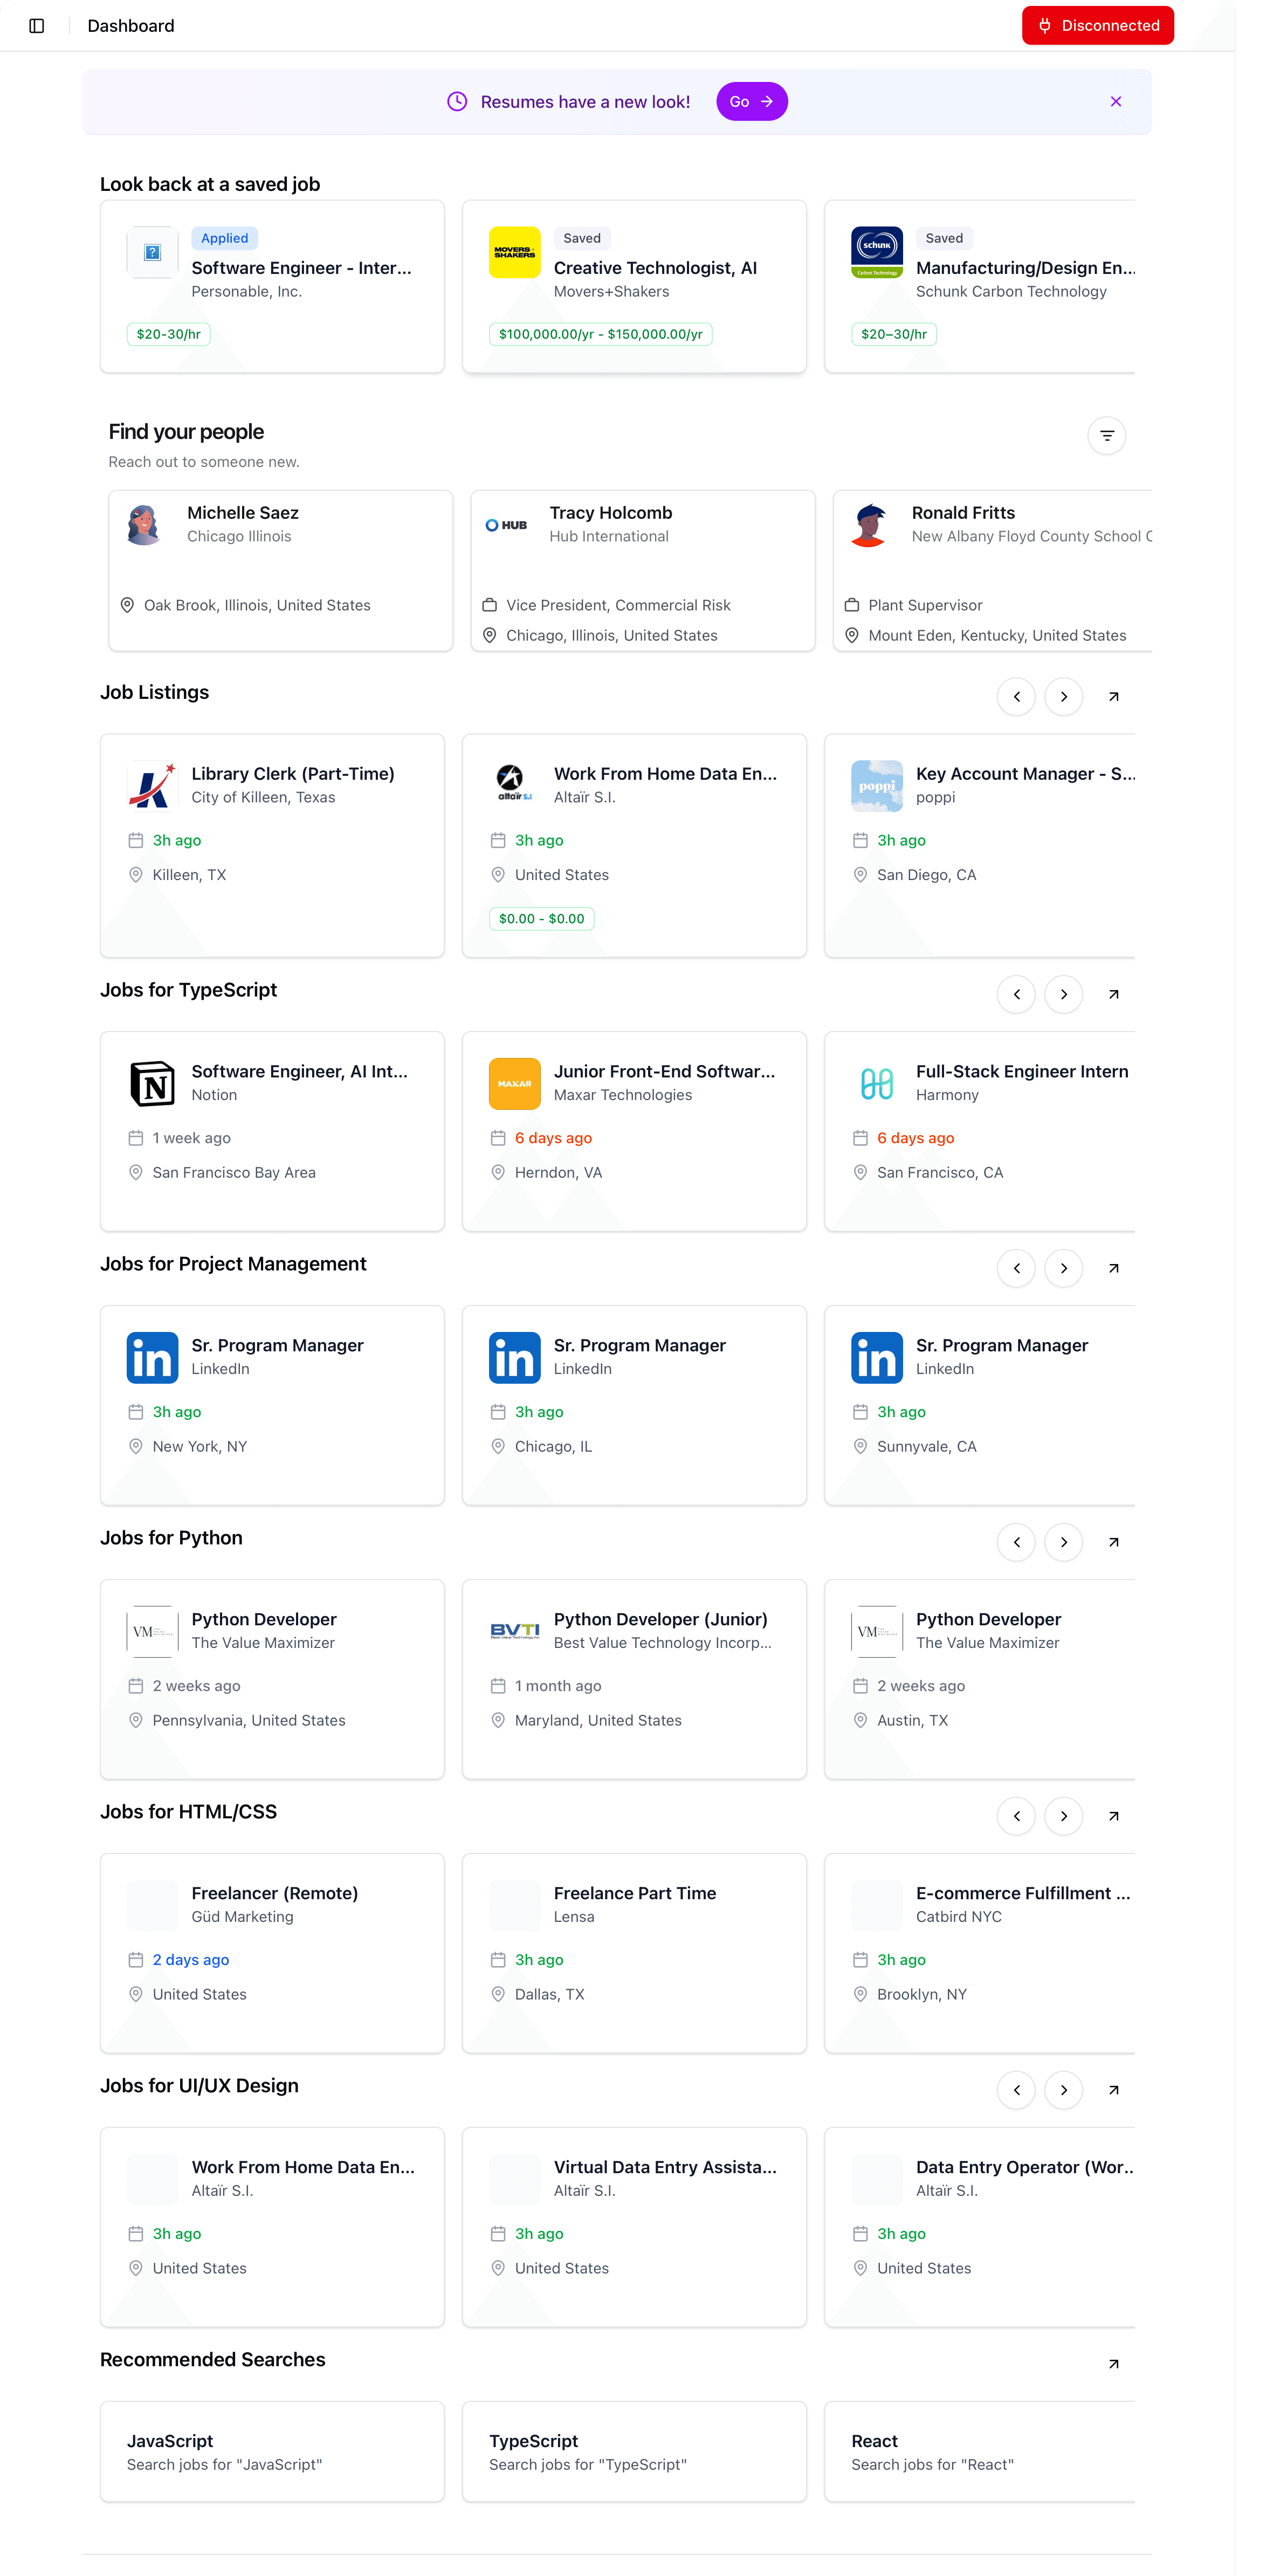1287x2576 pixels.
Task: Open the Find your people filter
Action: (x=1106, y=436)
